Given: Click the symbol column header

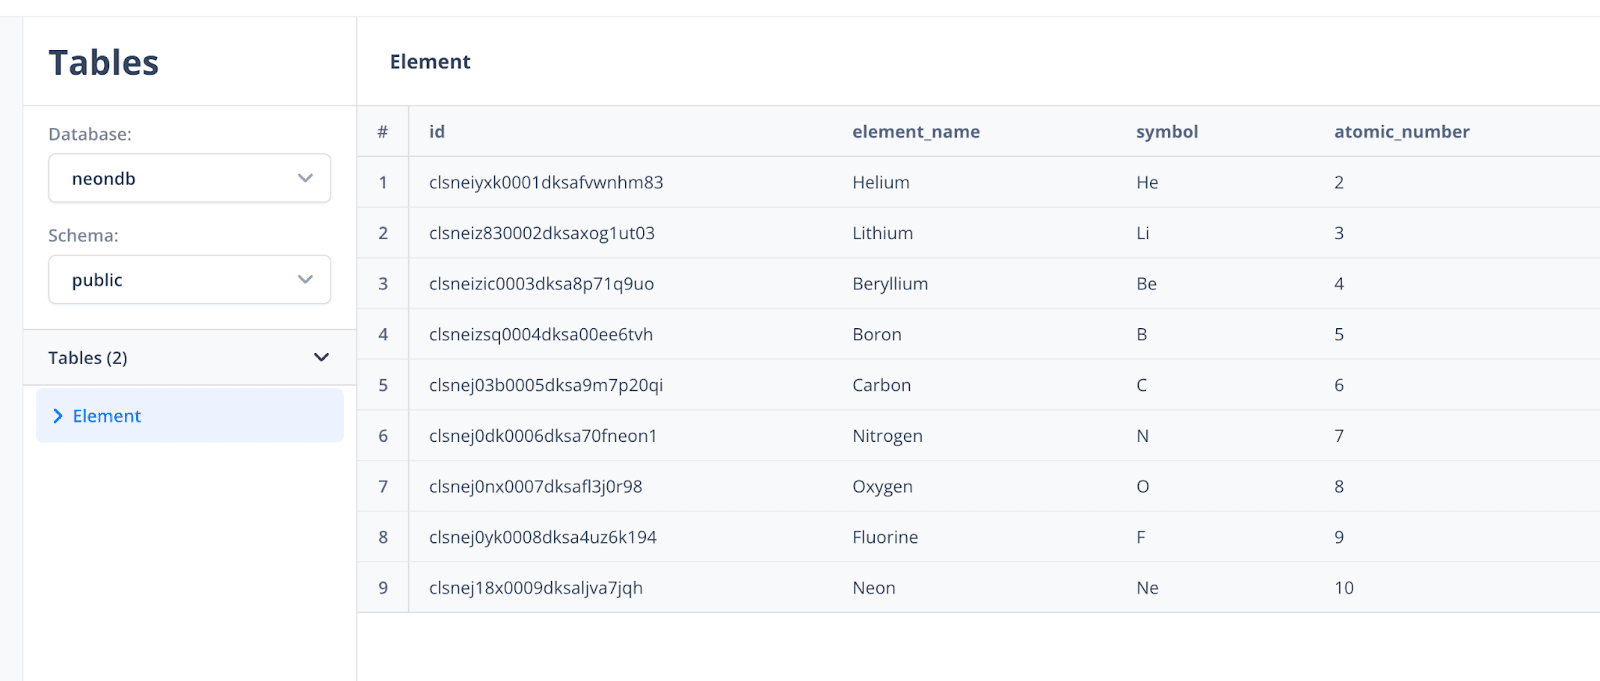Looking at the screenshot, I should click(1166, 132).
